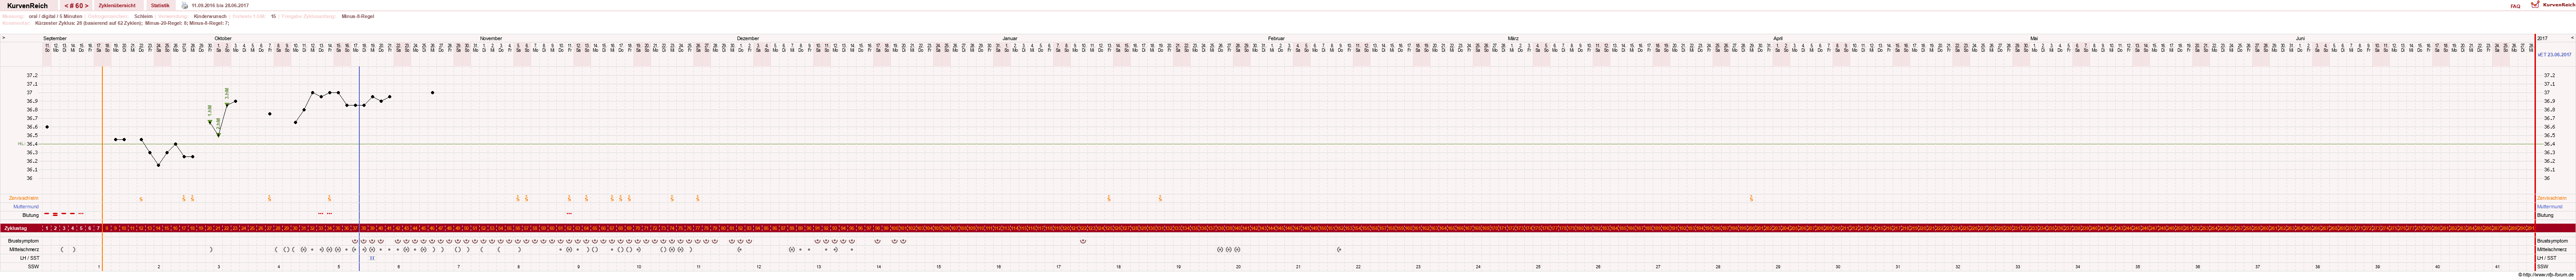Click the cervical mucus S+ marker on day 17

184,199
